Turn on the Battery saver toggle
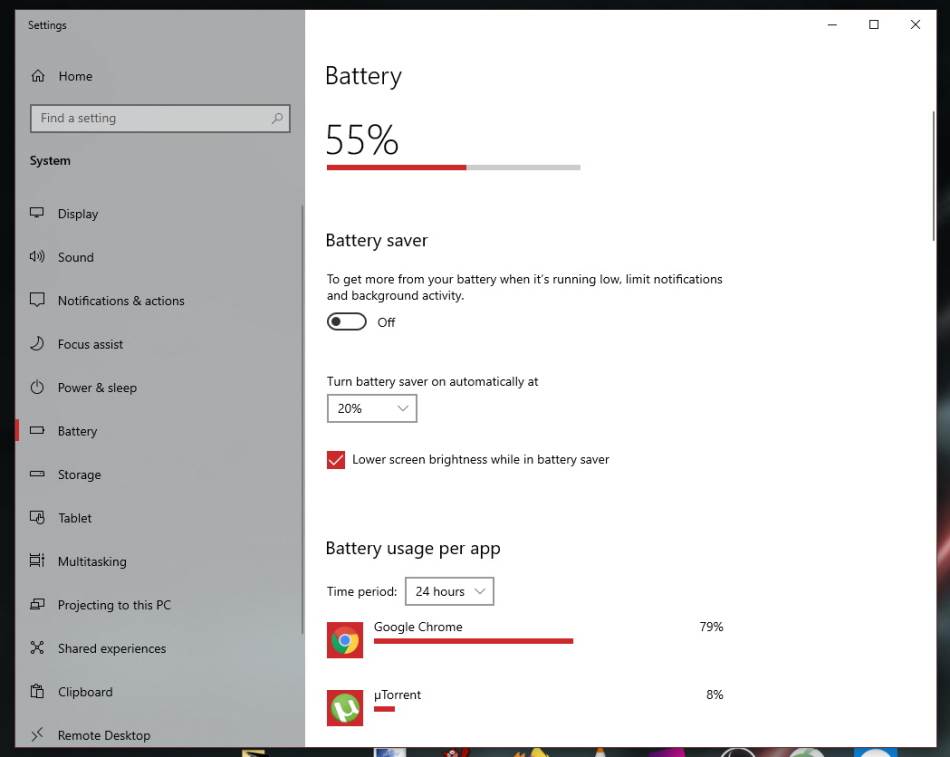This screenshot has height=757, width=950. pyautogui.click(x=347, y=322)
